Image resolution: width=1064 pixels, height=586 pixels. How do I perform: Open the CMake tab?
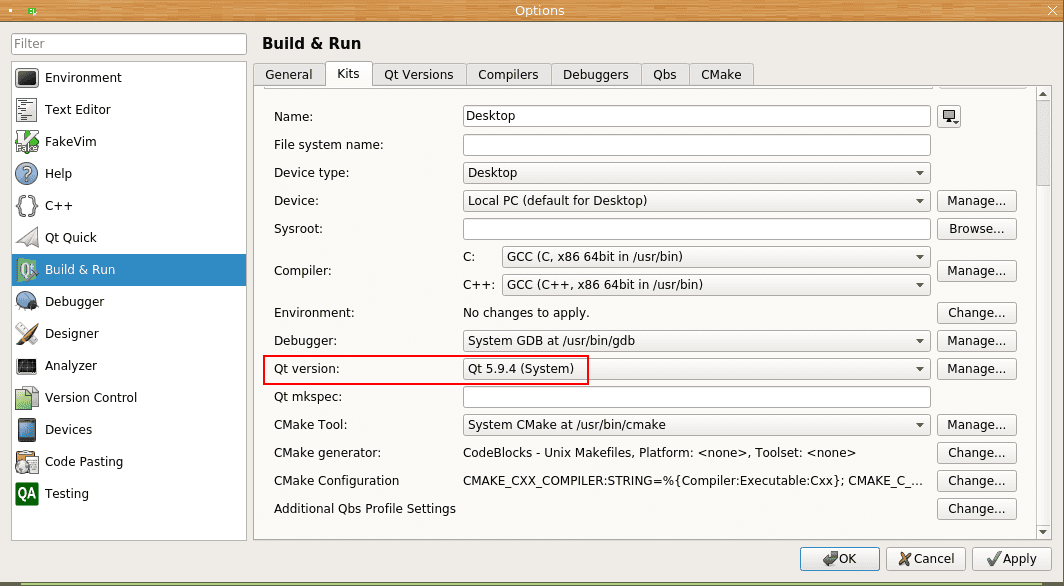coord(721,75)
